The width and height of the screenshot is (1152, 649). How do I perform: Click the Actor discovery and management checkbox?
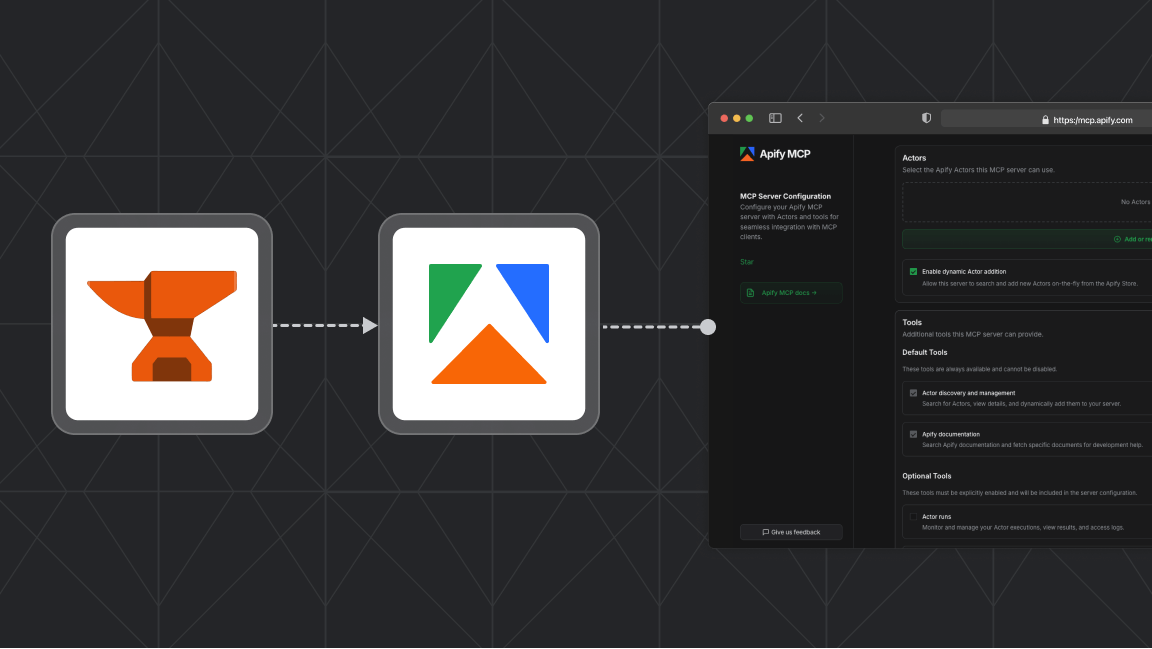tap(913, 392)
